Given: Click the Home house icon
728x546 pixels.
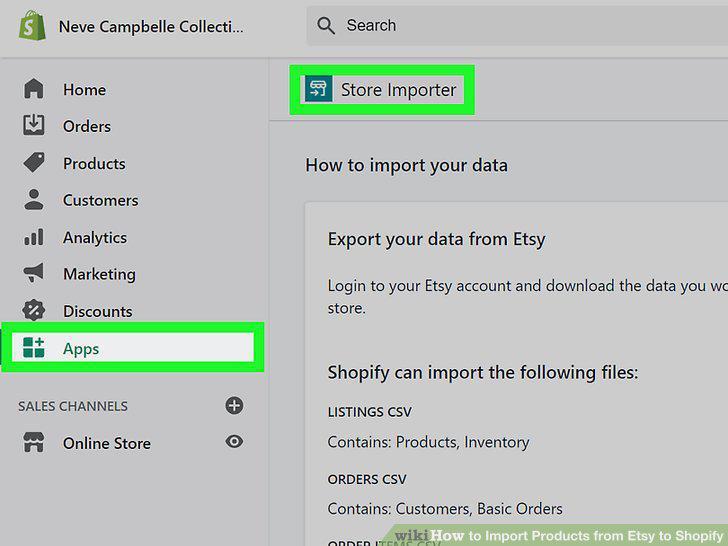Looking at the screenshot, I should (x=33, y=89).
